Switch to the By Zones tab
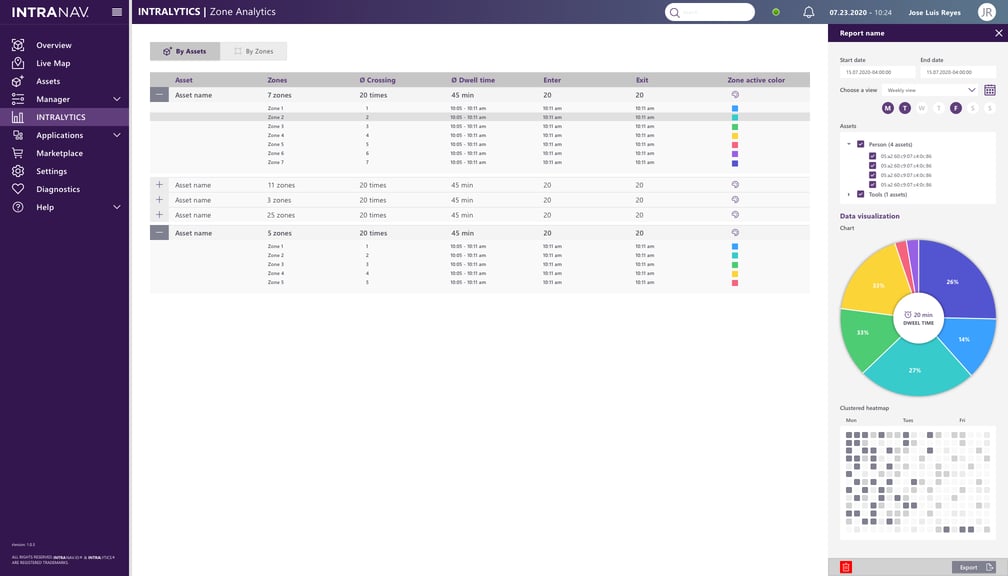 (258, 50)
